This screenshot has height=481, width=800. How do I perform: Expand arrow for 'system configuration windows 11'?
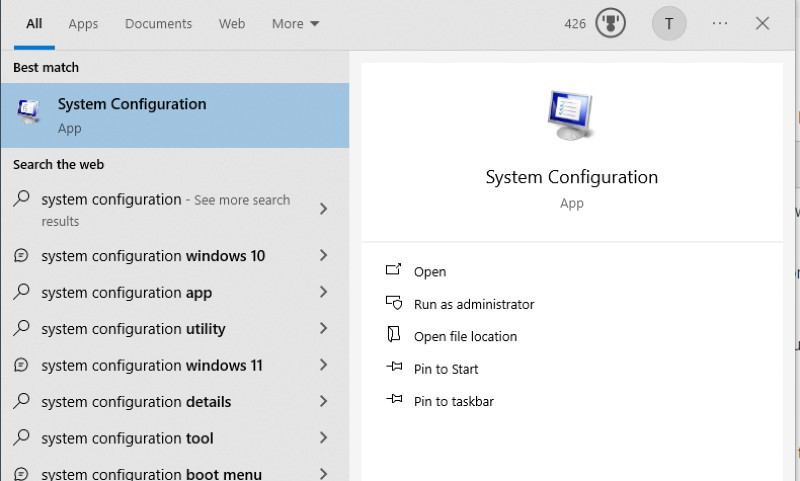323,365
